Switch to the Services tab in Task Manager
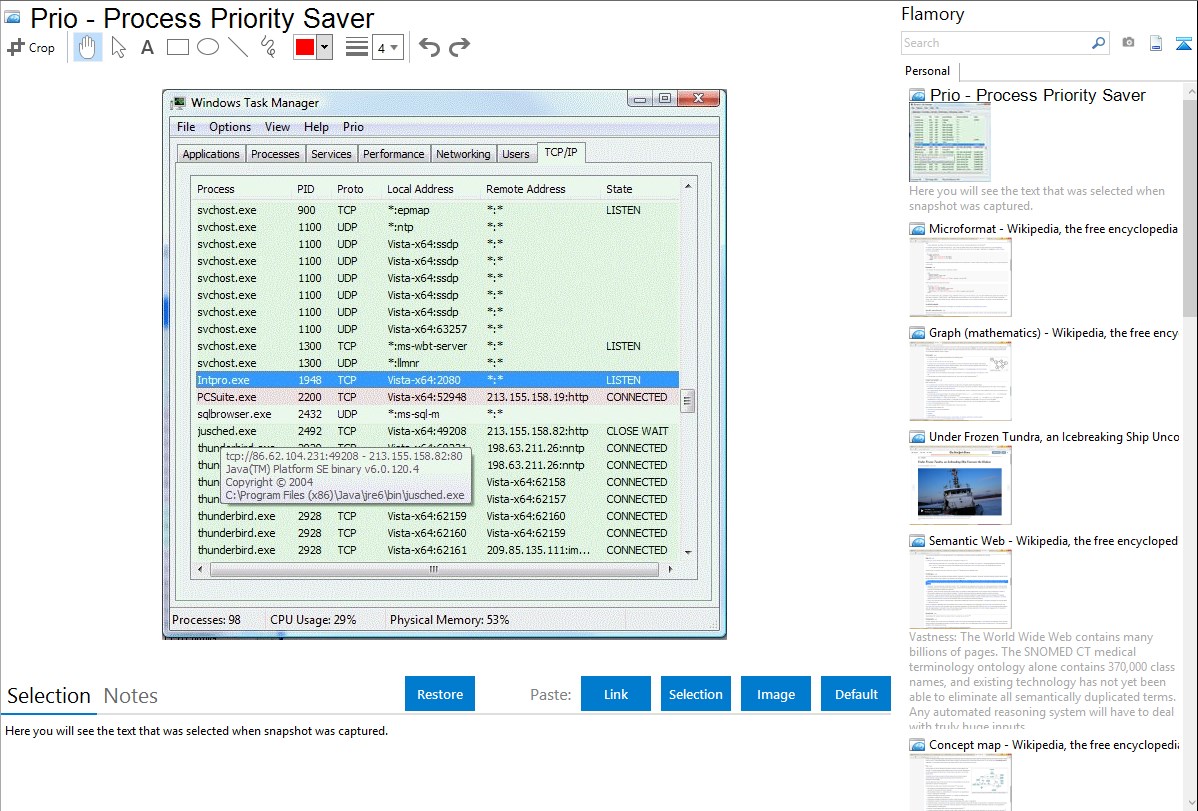Image resolution: width=1198 pixels, height=811 pixels. [331, 154]
